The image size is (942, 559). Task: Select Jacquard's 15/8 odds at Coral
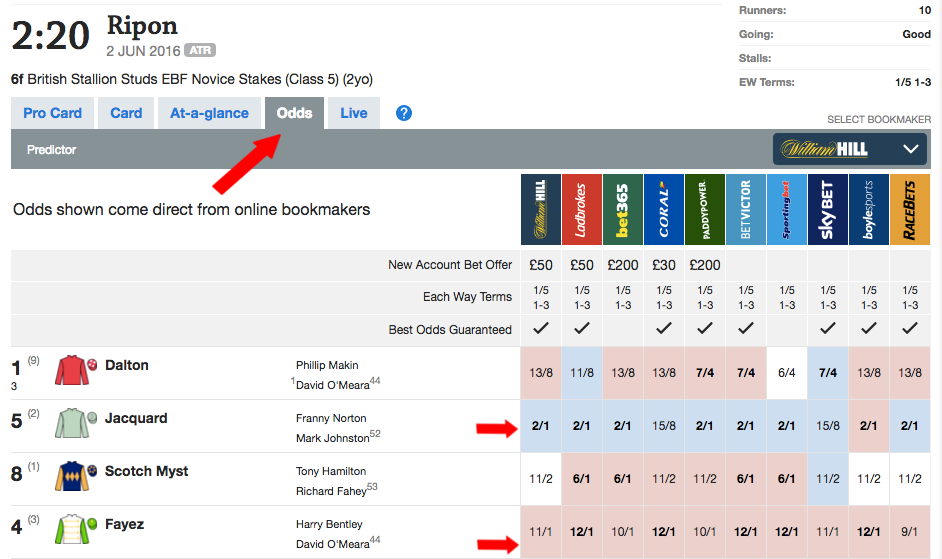[664, 426]
